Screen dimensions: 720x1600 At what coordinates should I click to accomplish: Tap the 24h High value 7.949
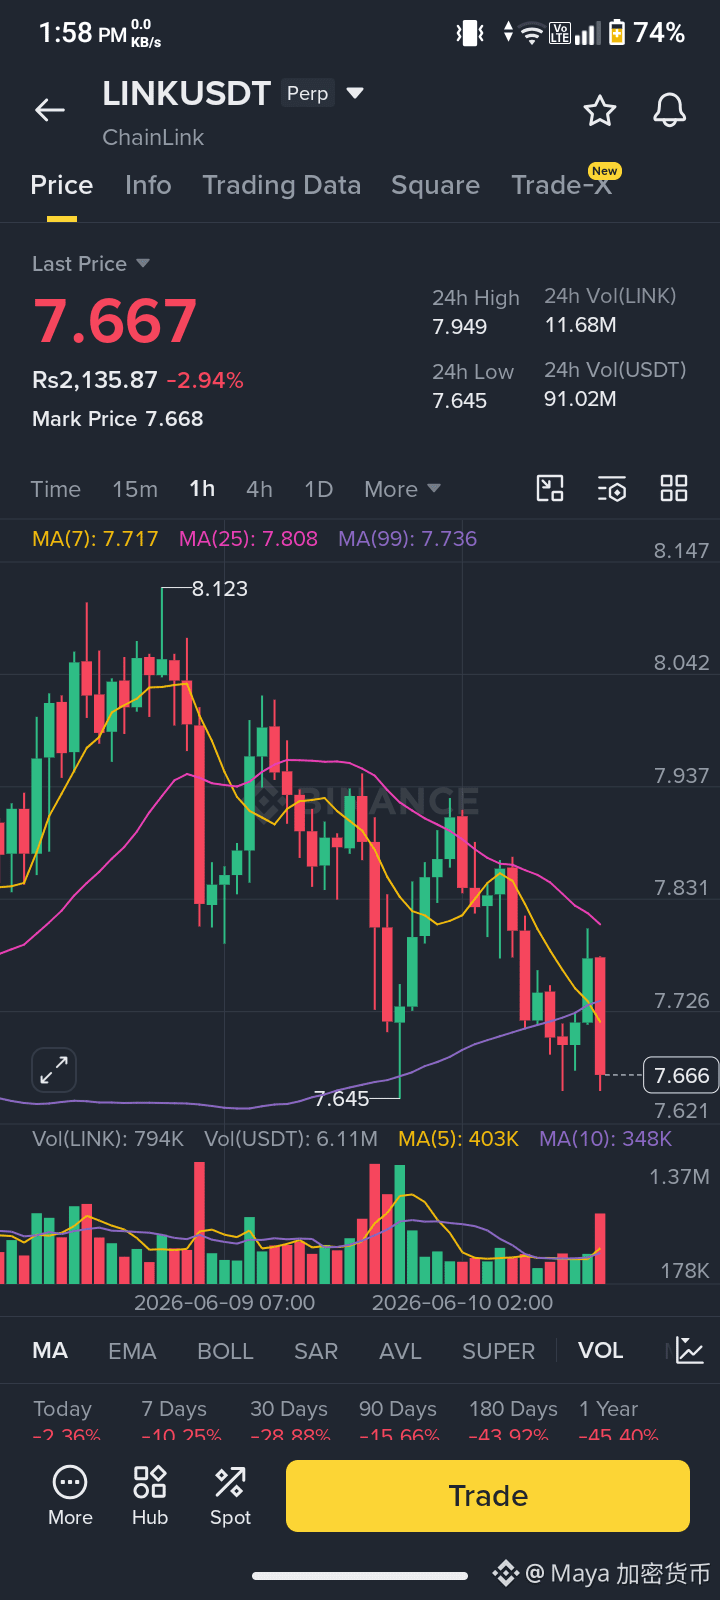(459, 326)
